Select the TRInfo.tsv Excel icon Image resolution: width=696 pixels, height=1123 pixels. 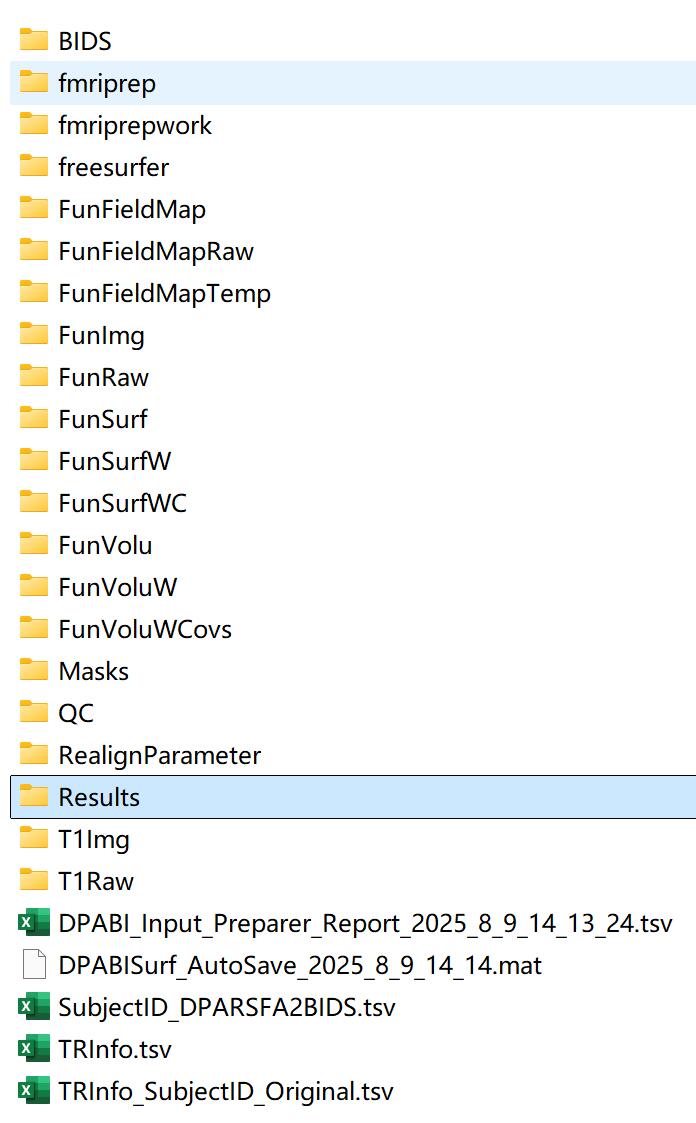[x=34, y=1049]
